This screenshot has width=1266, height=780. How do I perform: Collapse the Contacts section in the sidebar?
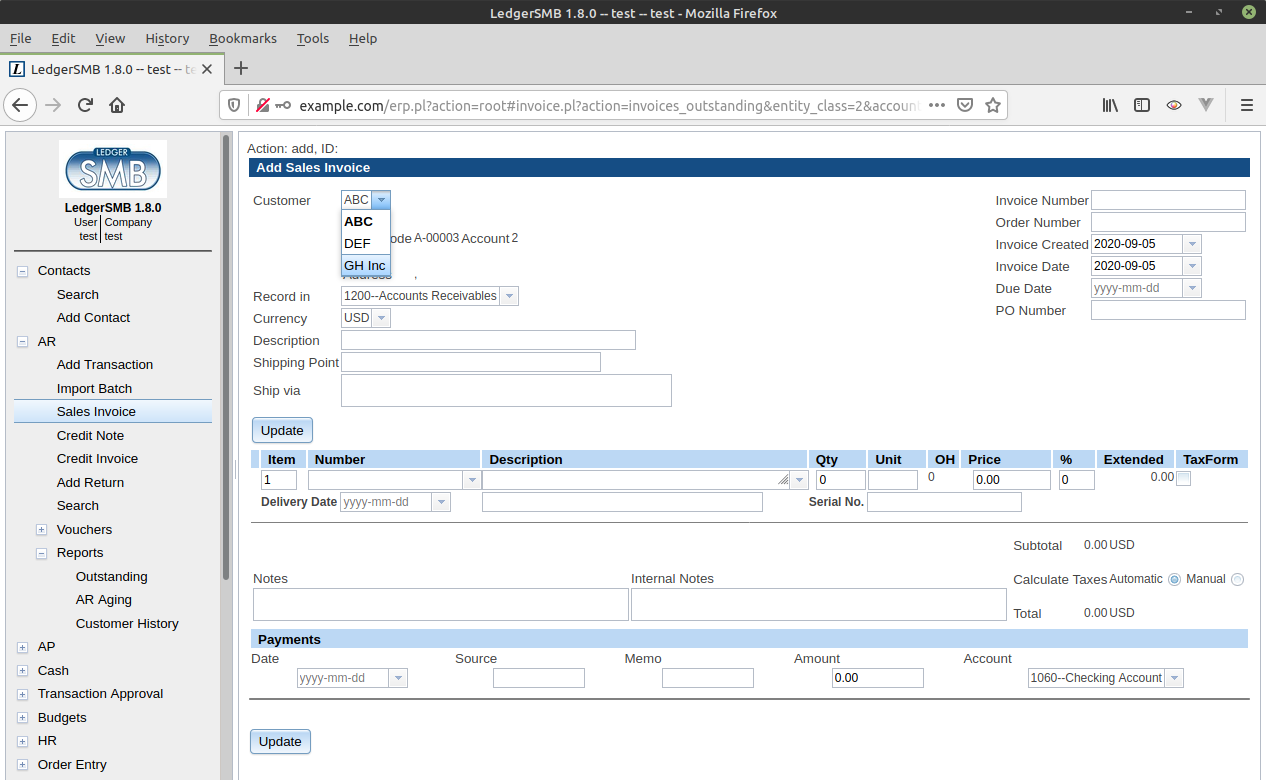point(23,271)
